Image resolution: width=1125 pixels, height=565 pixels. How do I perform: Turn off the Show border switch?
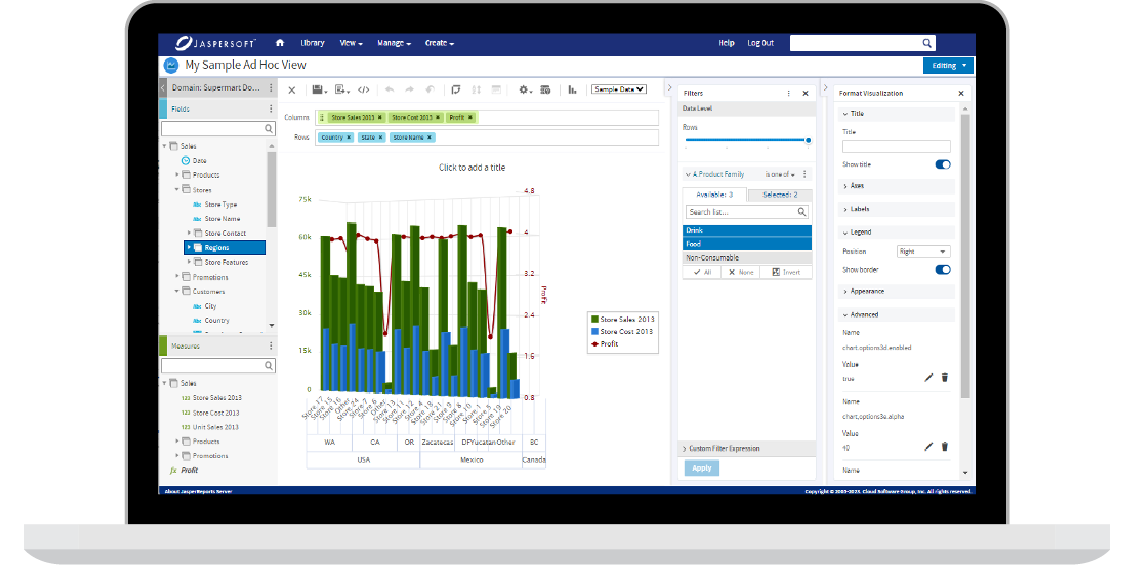coord(942,270)
